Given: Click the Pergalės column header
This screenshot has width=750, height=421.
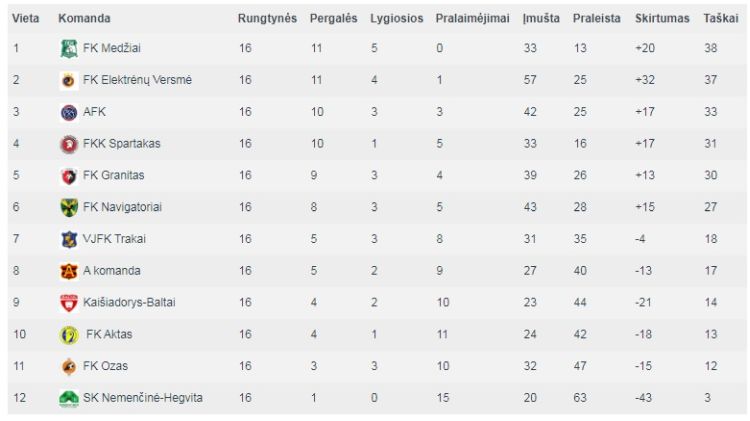Looking at the screenshot, I should (333, 18).
